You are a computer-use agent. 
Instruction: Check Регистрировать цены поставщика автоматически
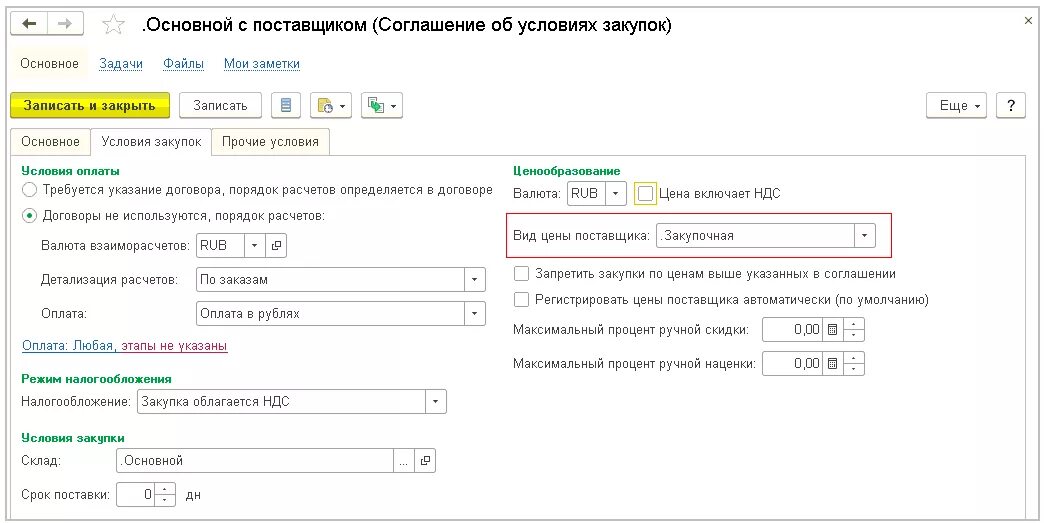click(522, 299)
